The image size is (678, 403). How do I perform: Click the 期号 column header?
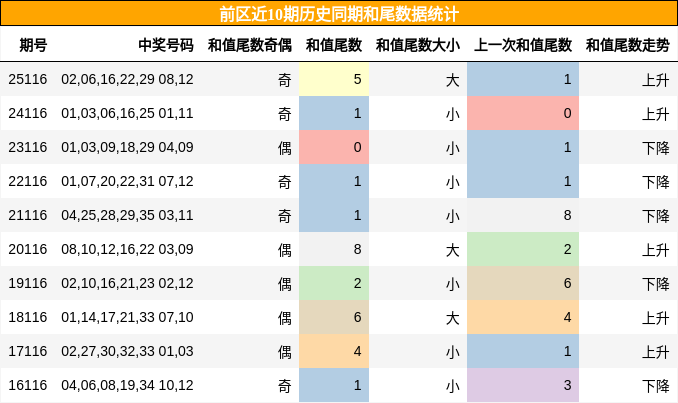pyautogui.click(x=33, y=45)
